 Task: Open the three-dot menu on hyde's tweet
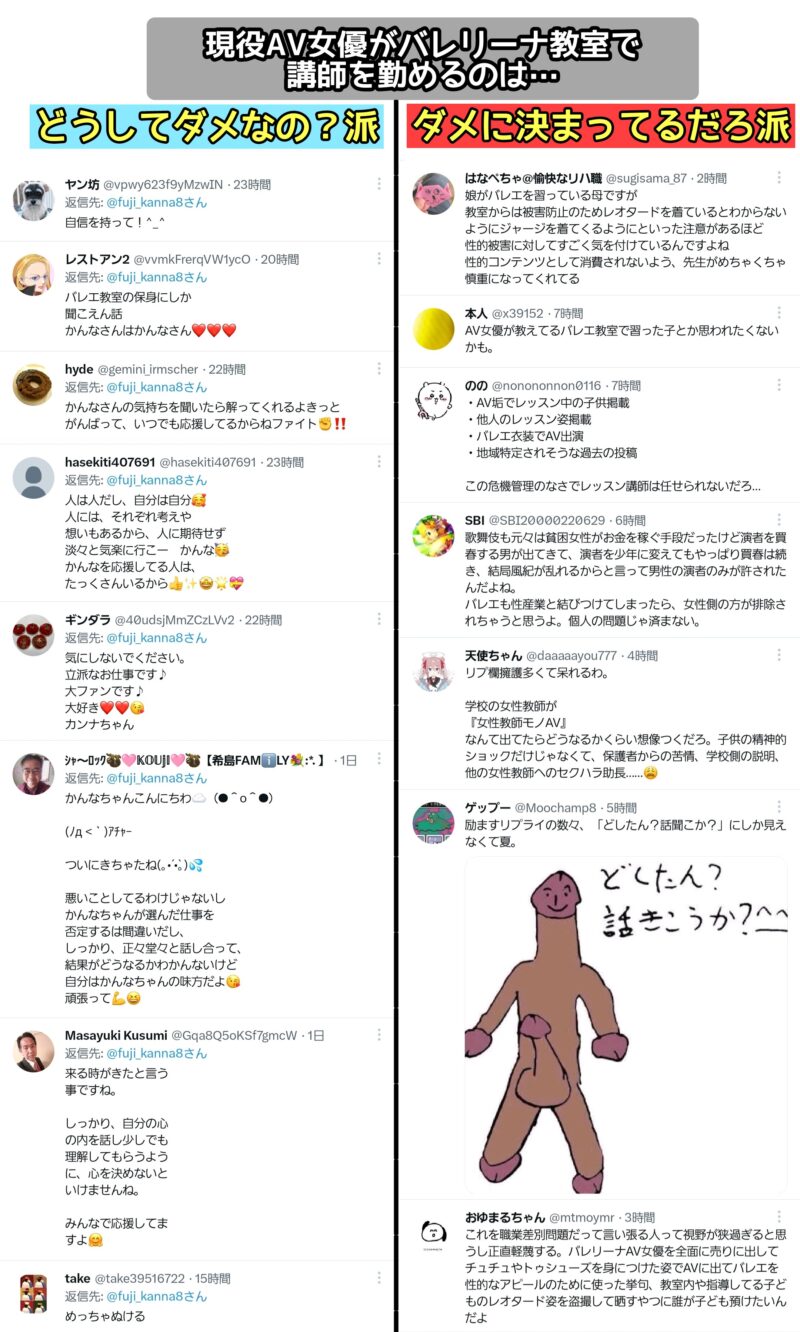pos(379,369)
